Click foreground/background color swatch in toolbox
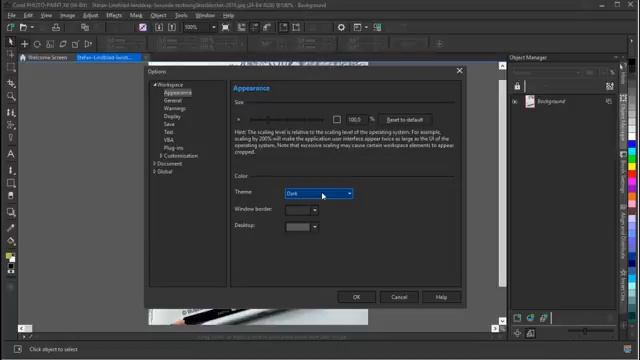 [x=11, y=257]
